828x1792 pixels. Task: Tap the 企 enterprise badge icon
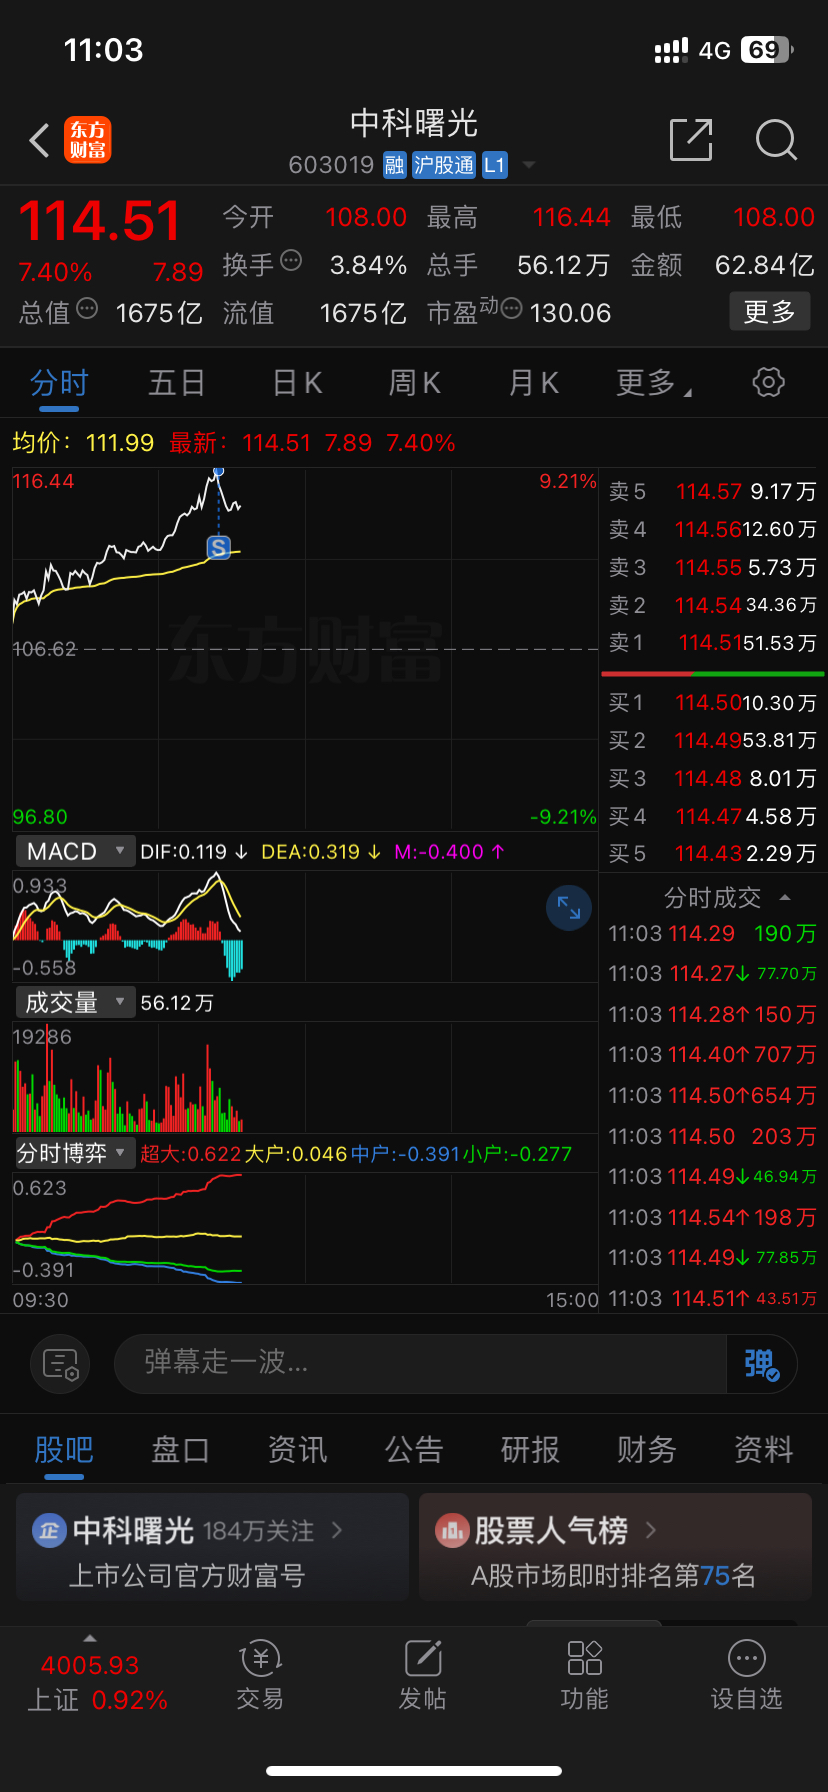coord(49,1530)
